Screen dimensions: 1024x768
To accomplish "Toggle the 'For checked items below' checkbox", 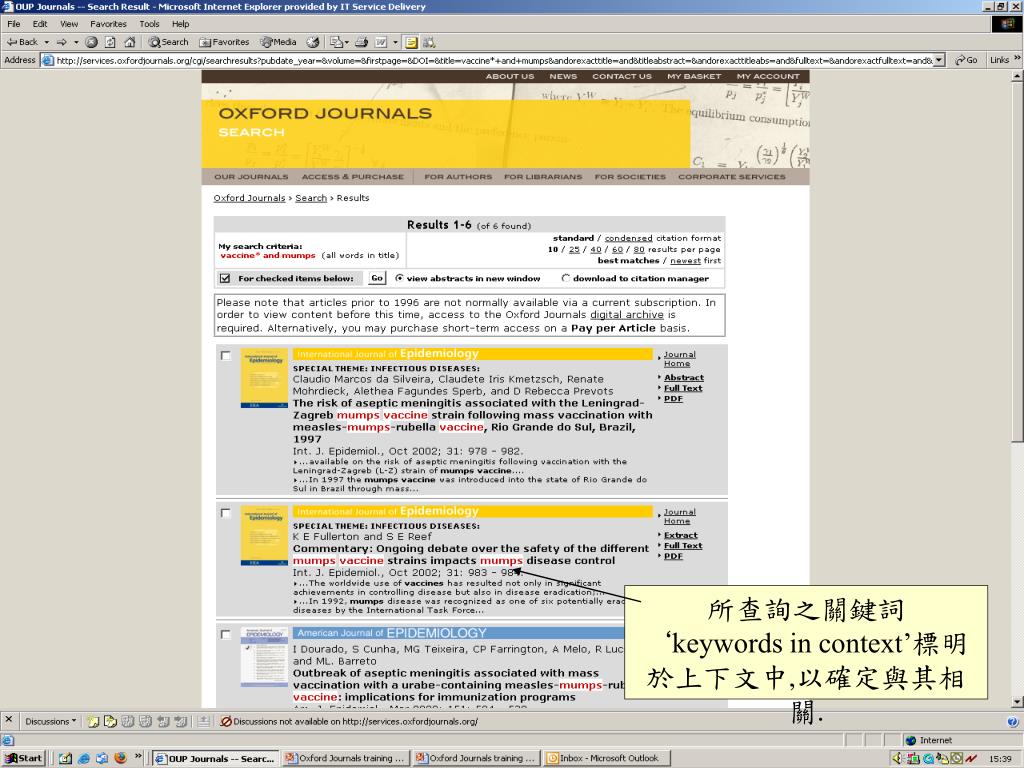I will point(225,278).
